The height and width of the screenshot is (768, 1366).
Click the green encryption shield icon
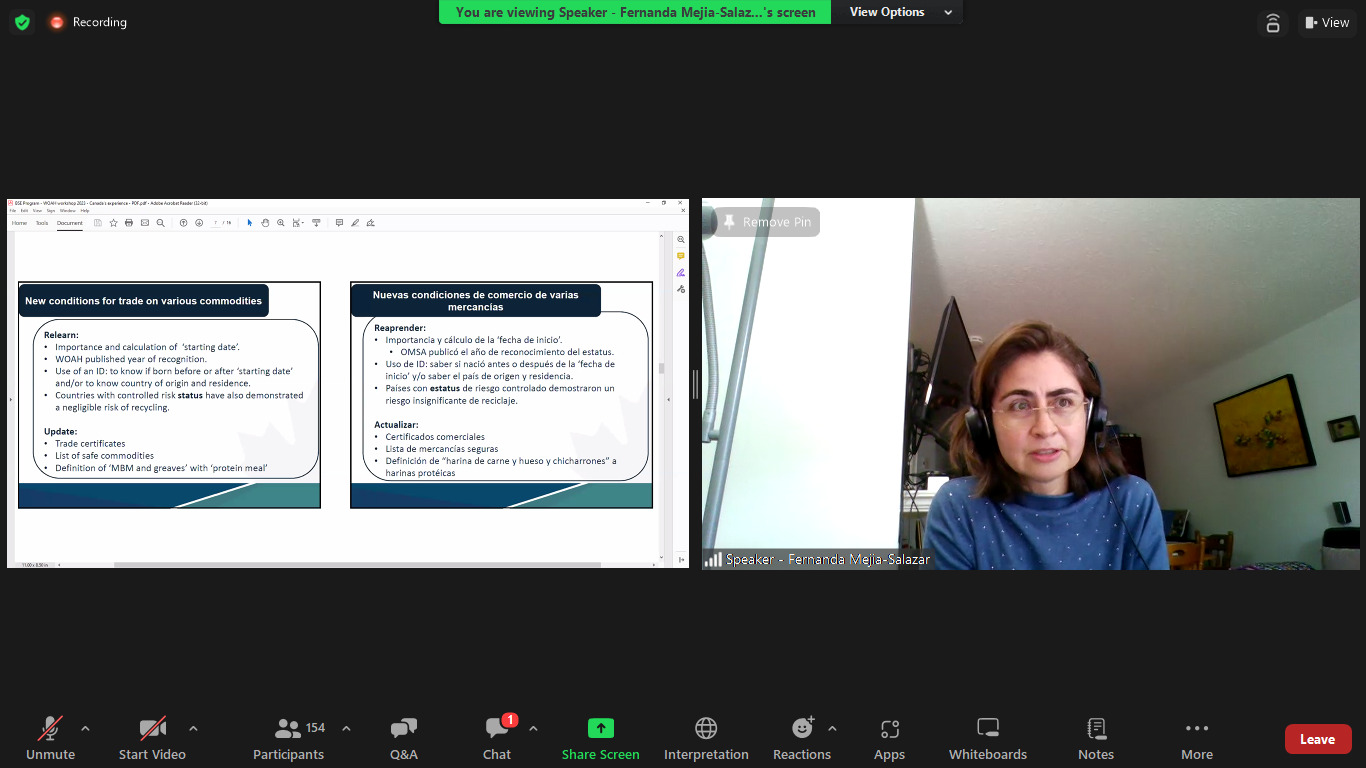pyautogui.click(x=22, y=22)
